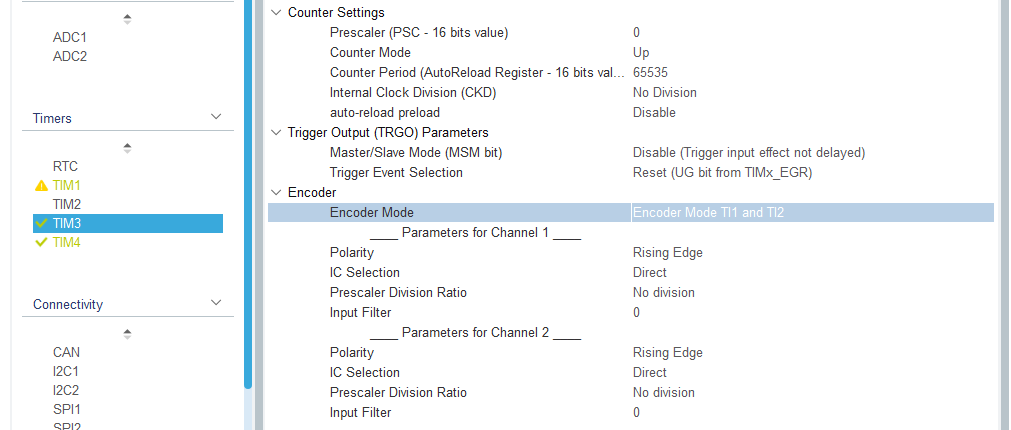Click the blue vertical scrollbar of categories panel
Viewport: 1011px width, 430px height.
[248, 193]
